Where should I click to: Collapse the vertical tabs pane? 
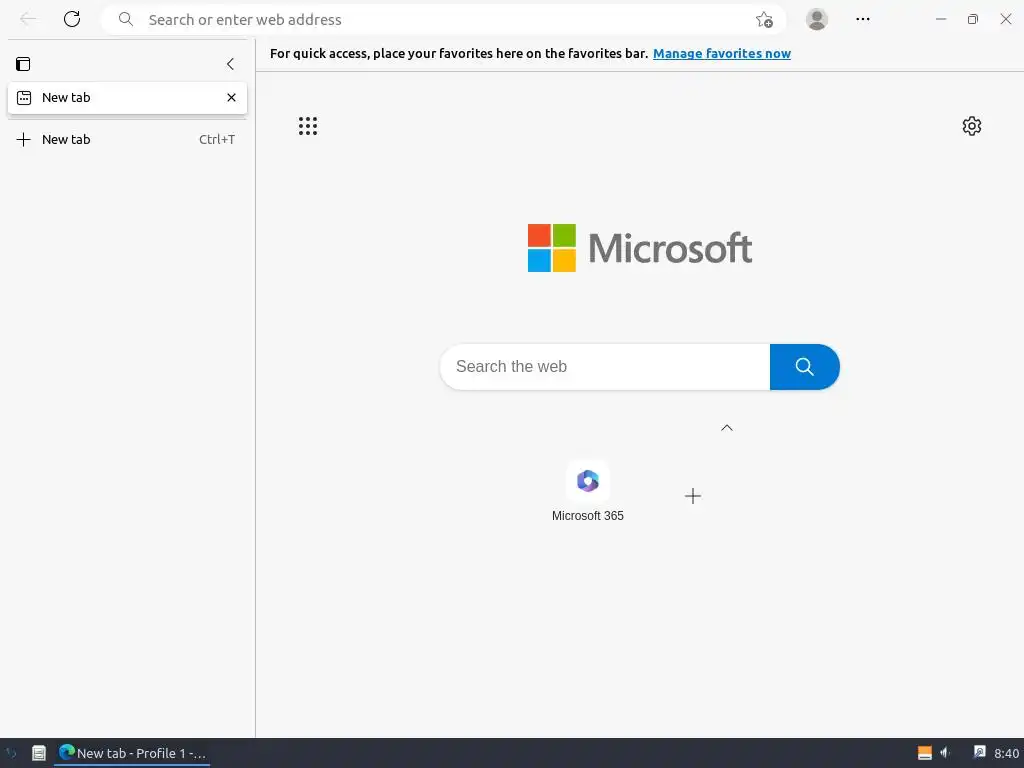point(230,63)
